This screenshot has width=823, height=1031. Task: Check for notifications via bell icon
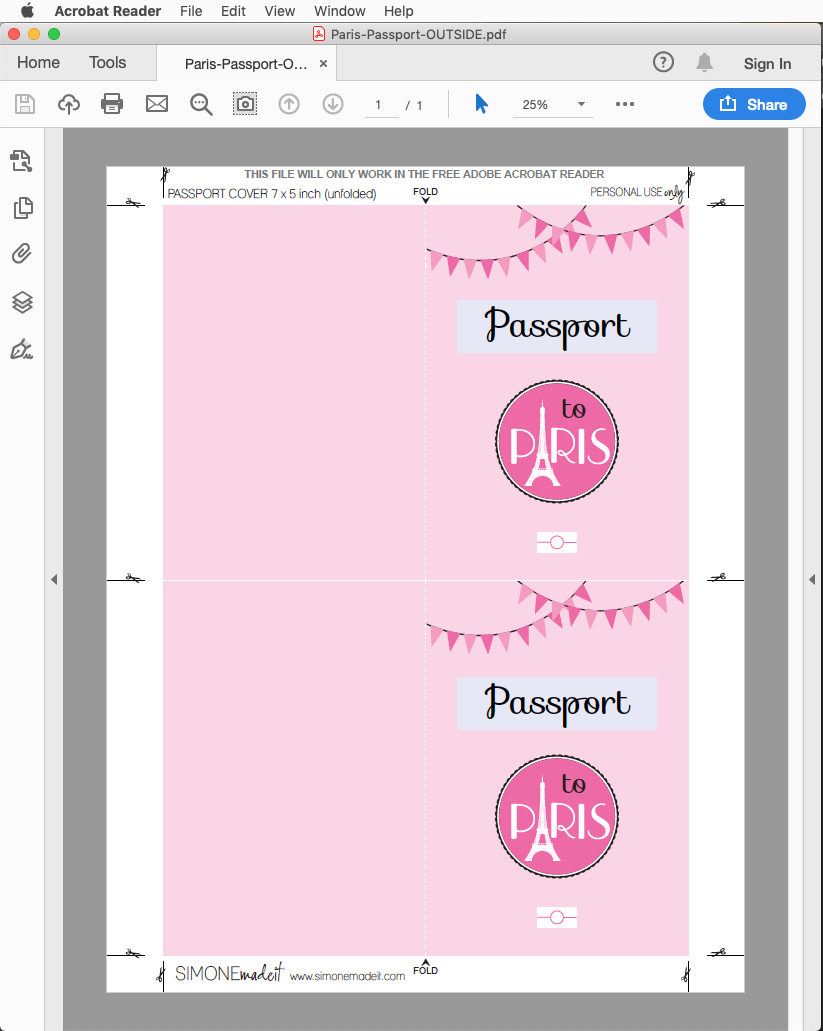704,62
